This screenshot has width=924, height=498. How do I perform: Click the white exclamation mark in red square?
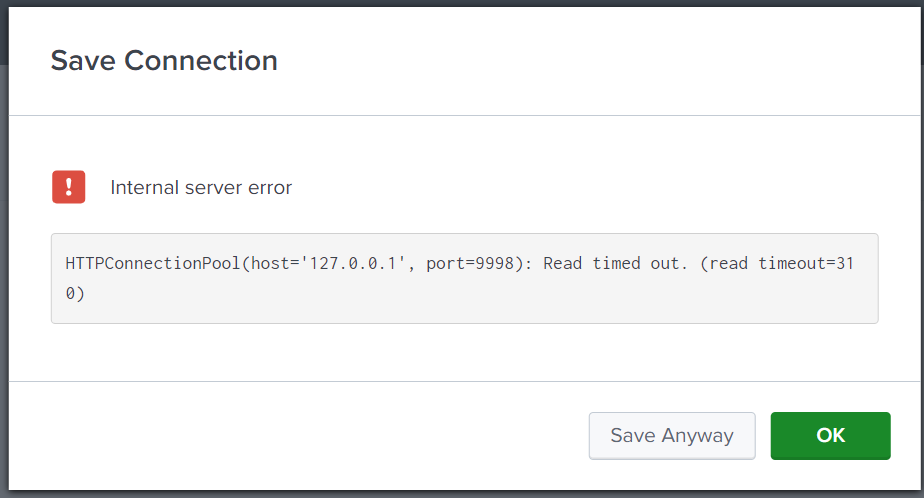(68, 187)
